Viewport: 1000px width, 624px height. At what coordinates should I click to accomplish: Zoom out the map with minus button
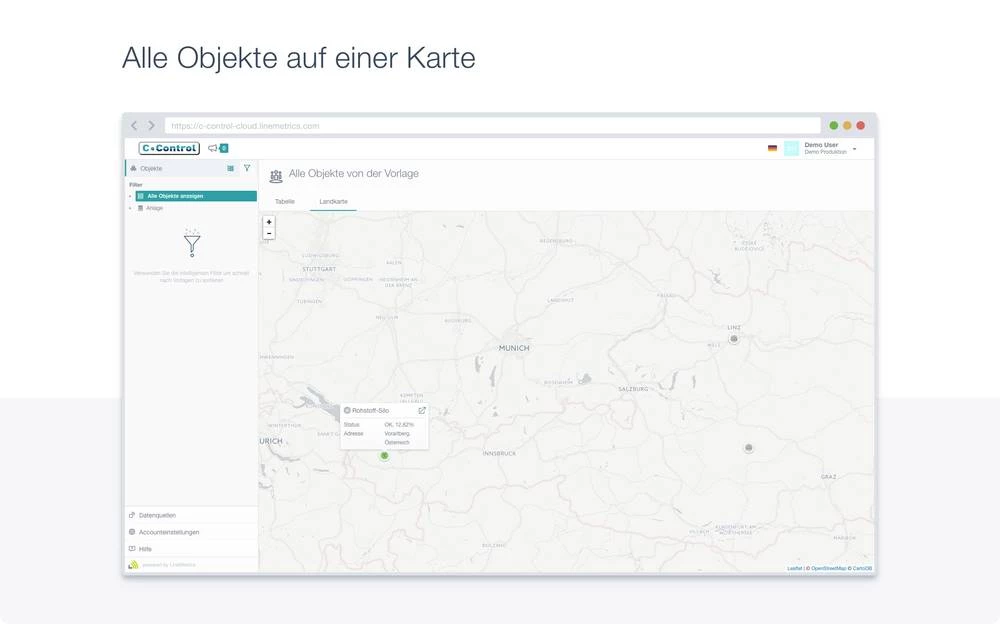(x=269, y=233)
